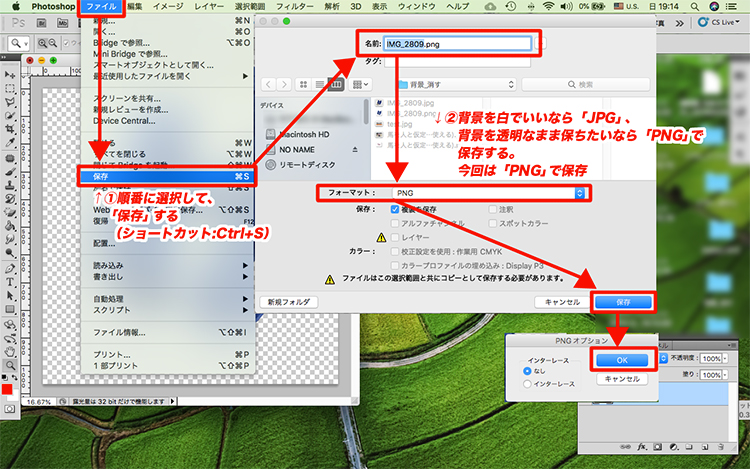Toggle the アルファチャンネル checkbox
This screenshot has height=469, width=750.
coord(395,223)
